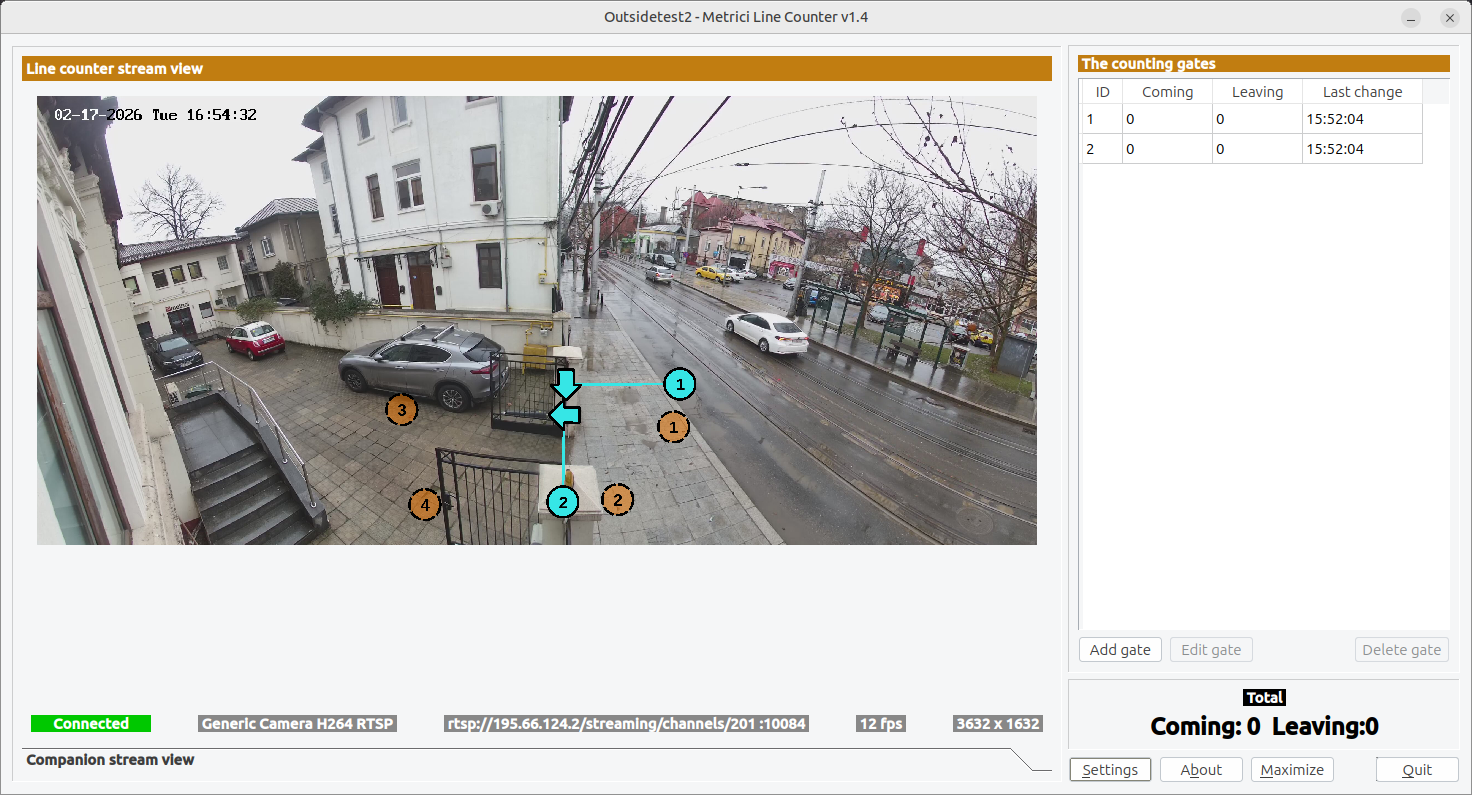The height and width of the screenshot is (795, 1472).
Task: Click the 3632 x 1632 resolution label
Action: (x=998, y=724)
